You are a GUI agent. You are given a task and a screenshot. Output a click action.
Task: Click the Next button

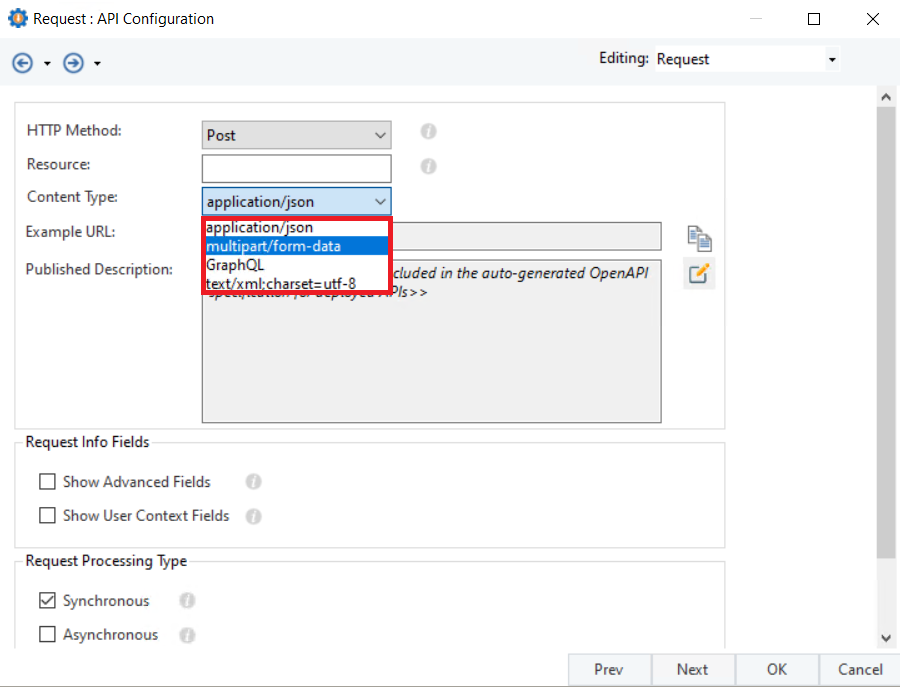[692, 670]
